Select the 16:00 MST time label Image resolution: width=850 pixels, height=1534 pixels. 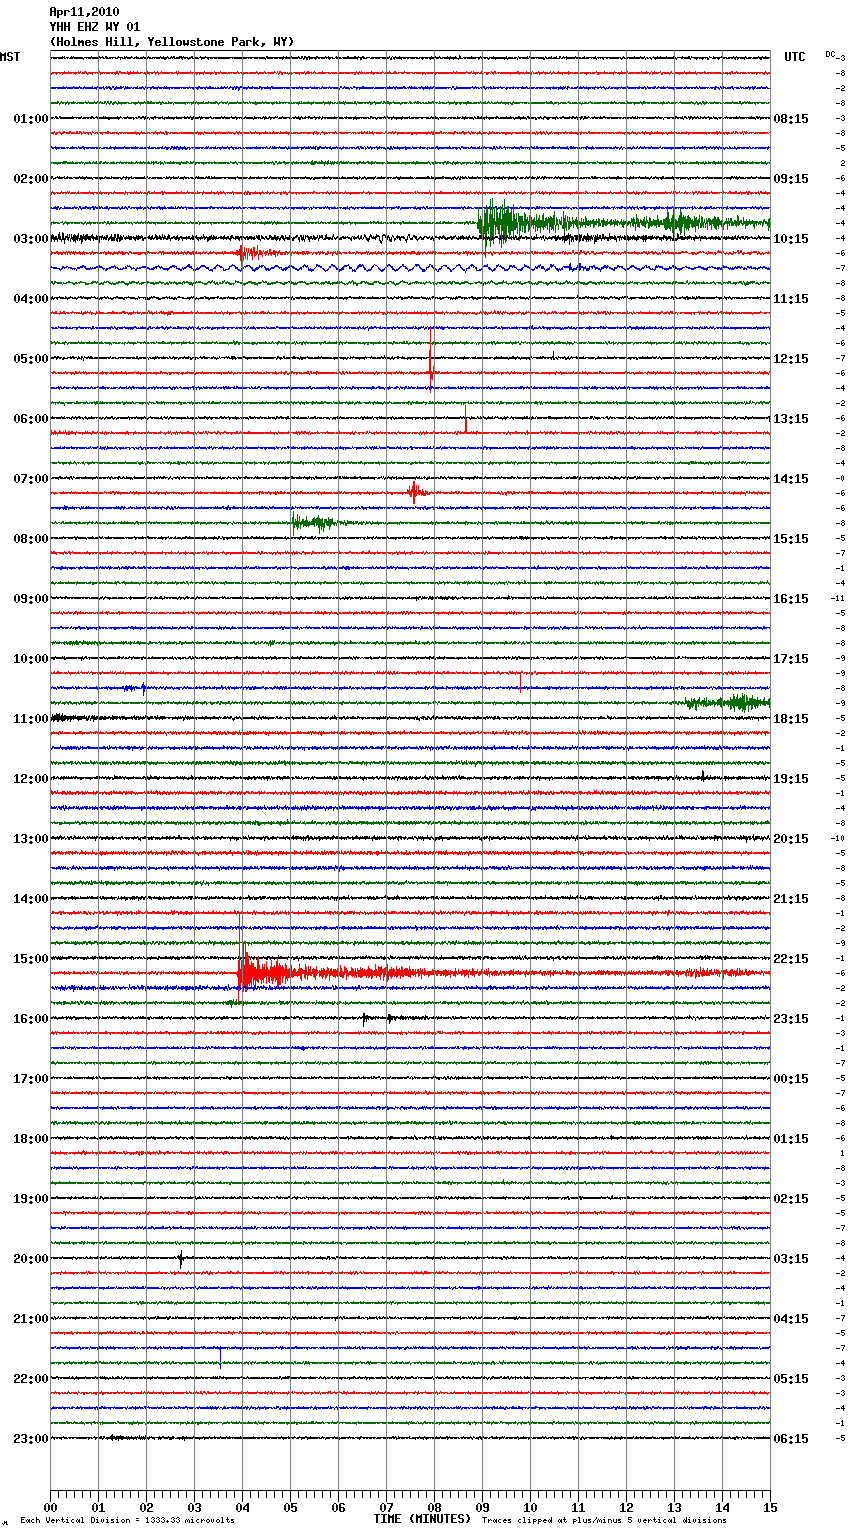31,1019
